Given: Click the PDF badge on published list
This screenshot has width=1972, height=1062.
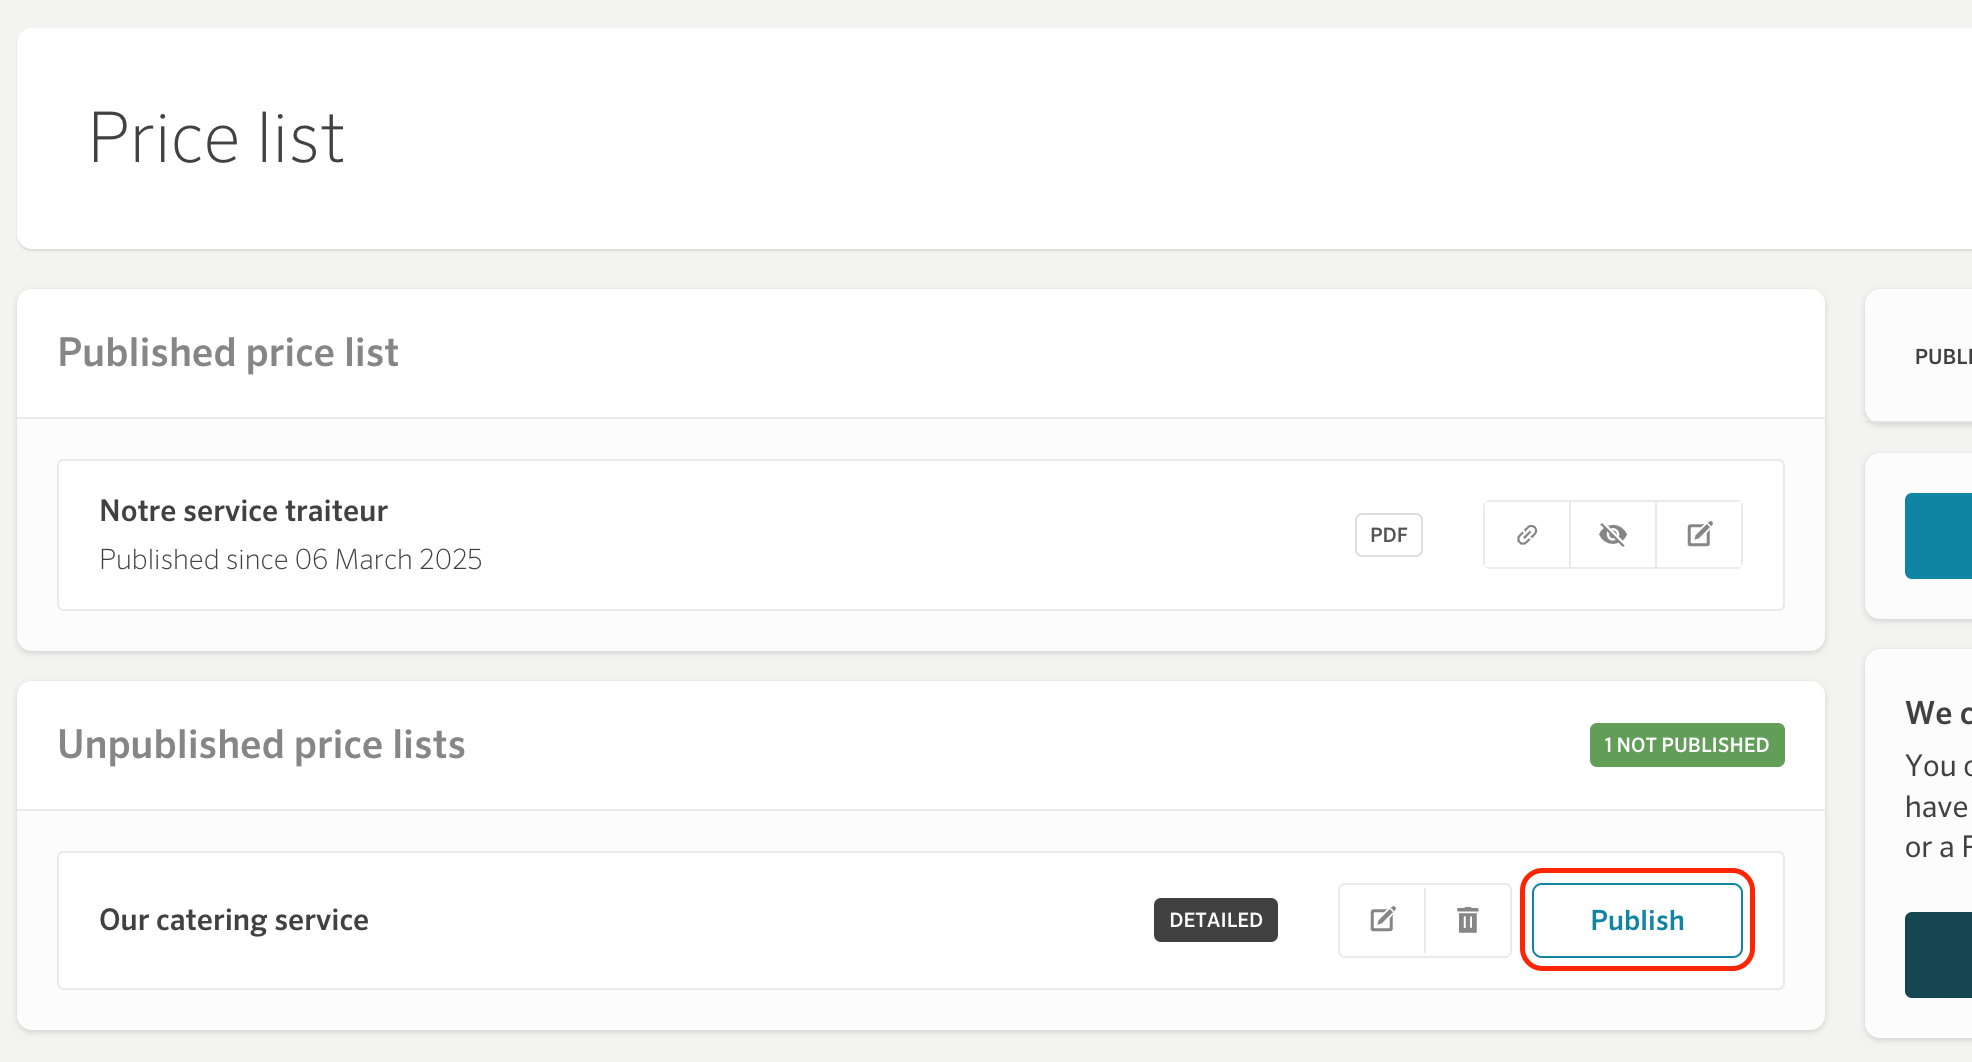Looking at the screenshot, I should point(1388,535).
